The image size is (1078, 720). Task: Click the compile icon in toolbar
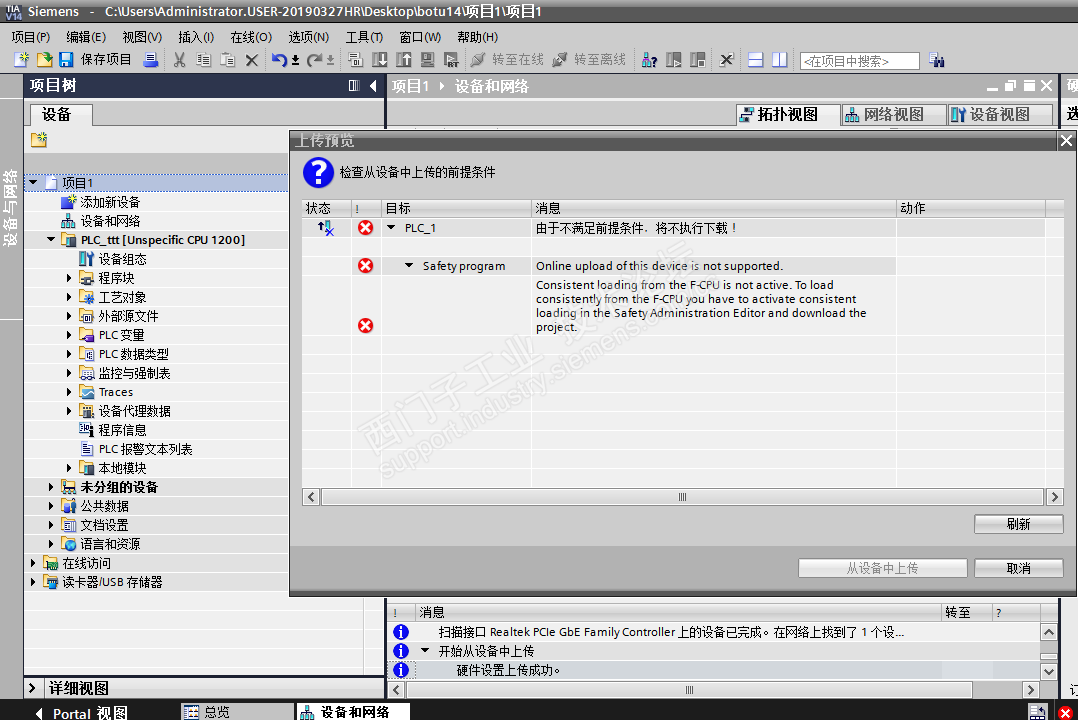pos(355,60)
